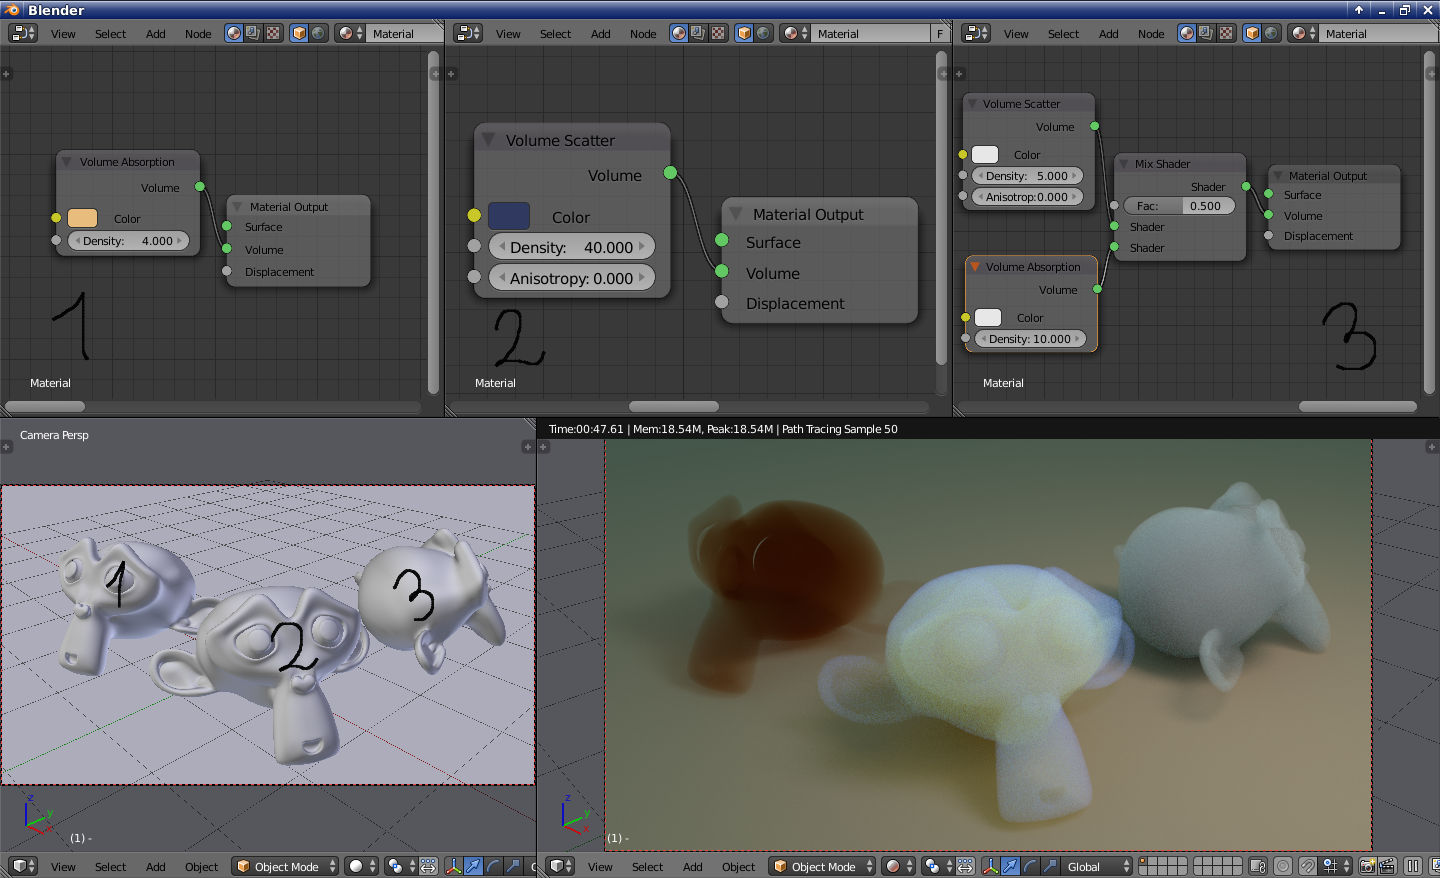The width and height of the screenshot is (1440, 878).
Task: Click pause preview icon in rendered viewport header
Action: 1413,866
